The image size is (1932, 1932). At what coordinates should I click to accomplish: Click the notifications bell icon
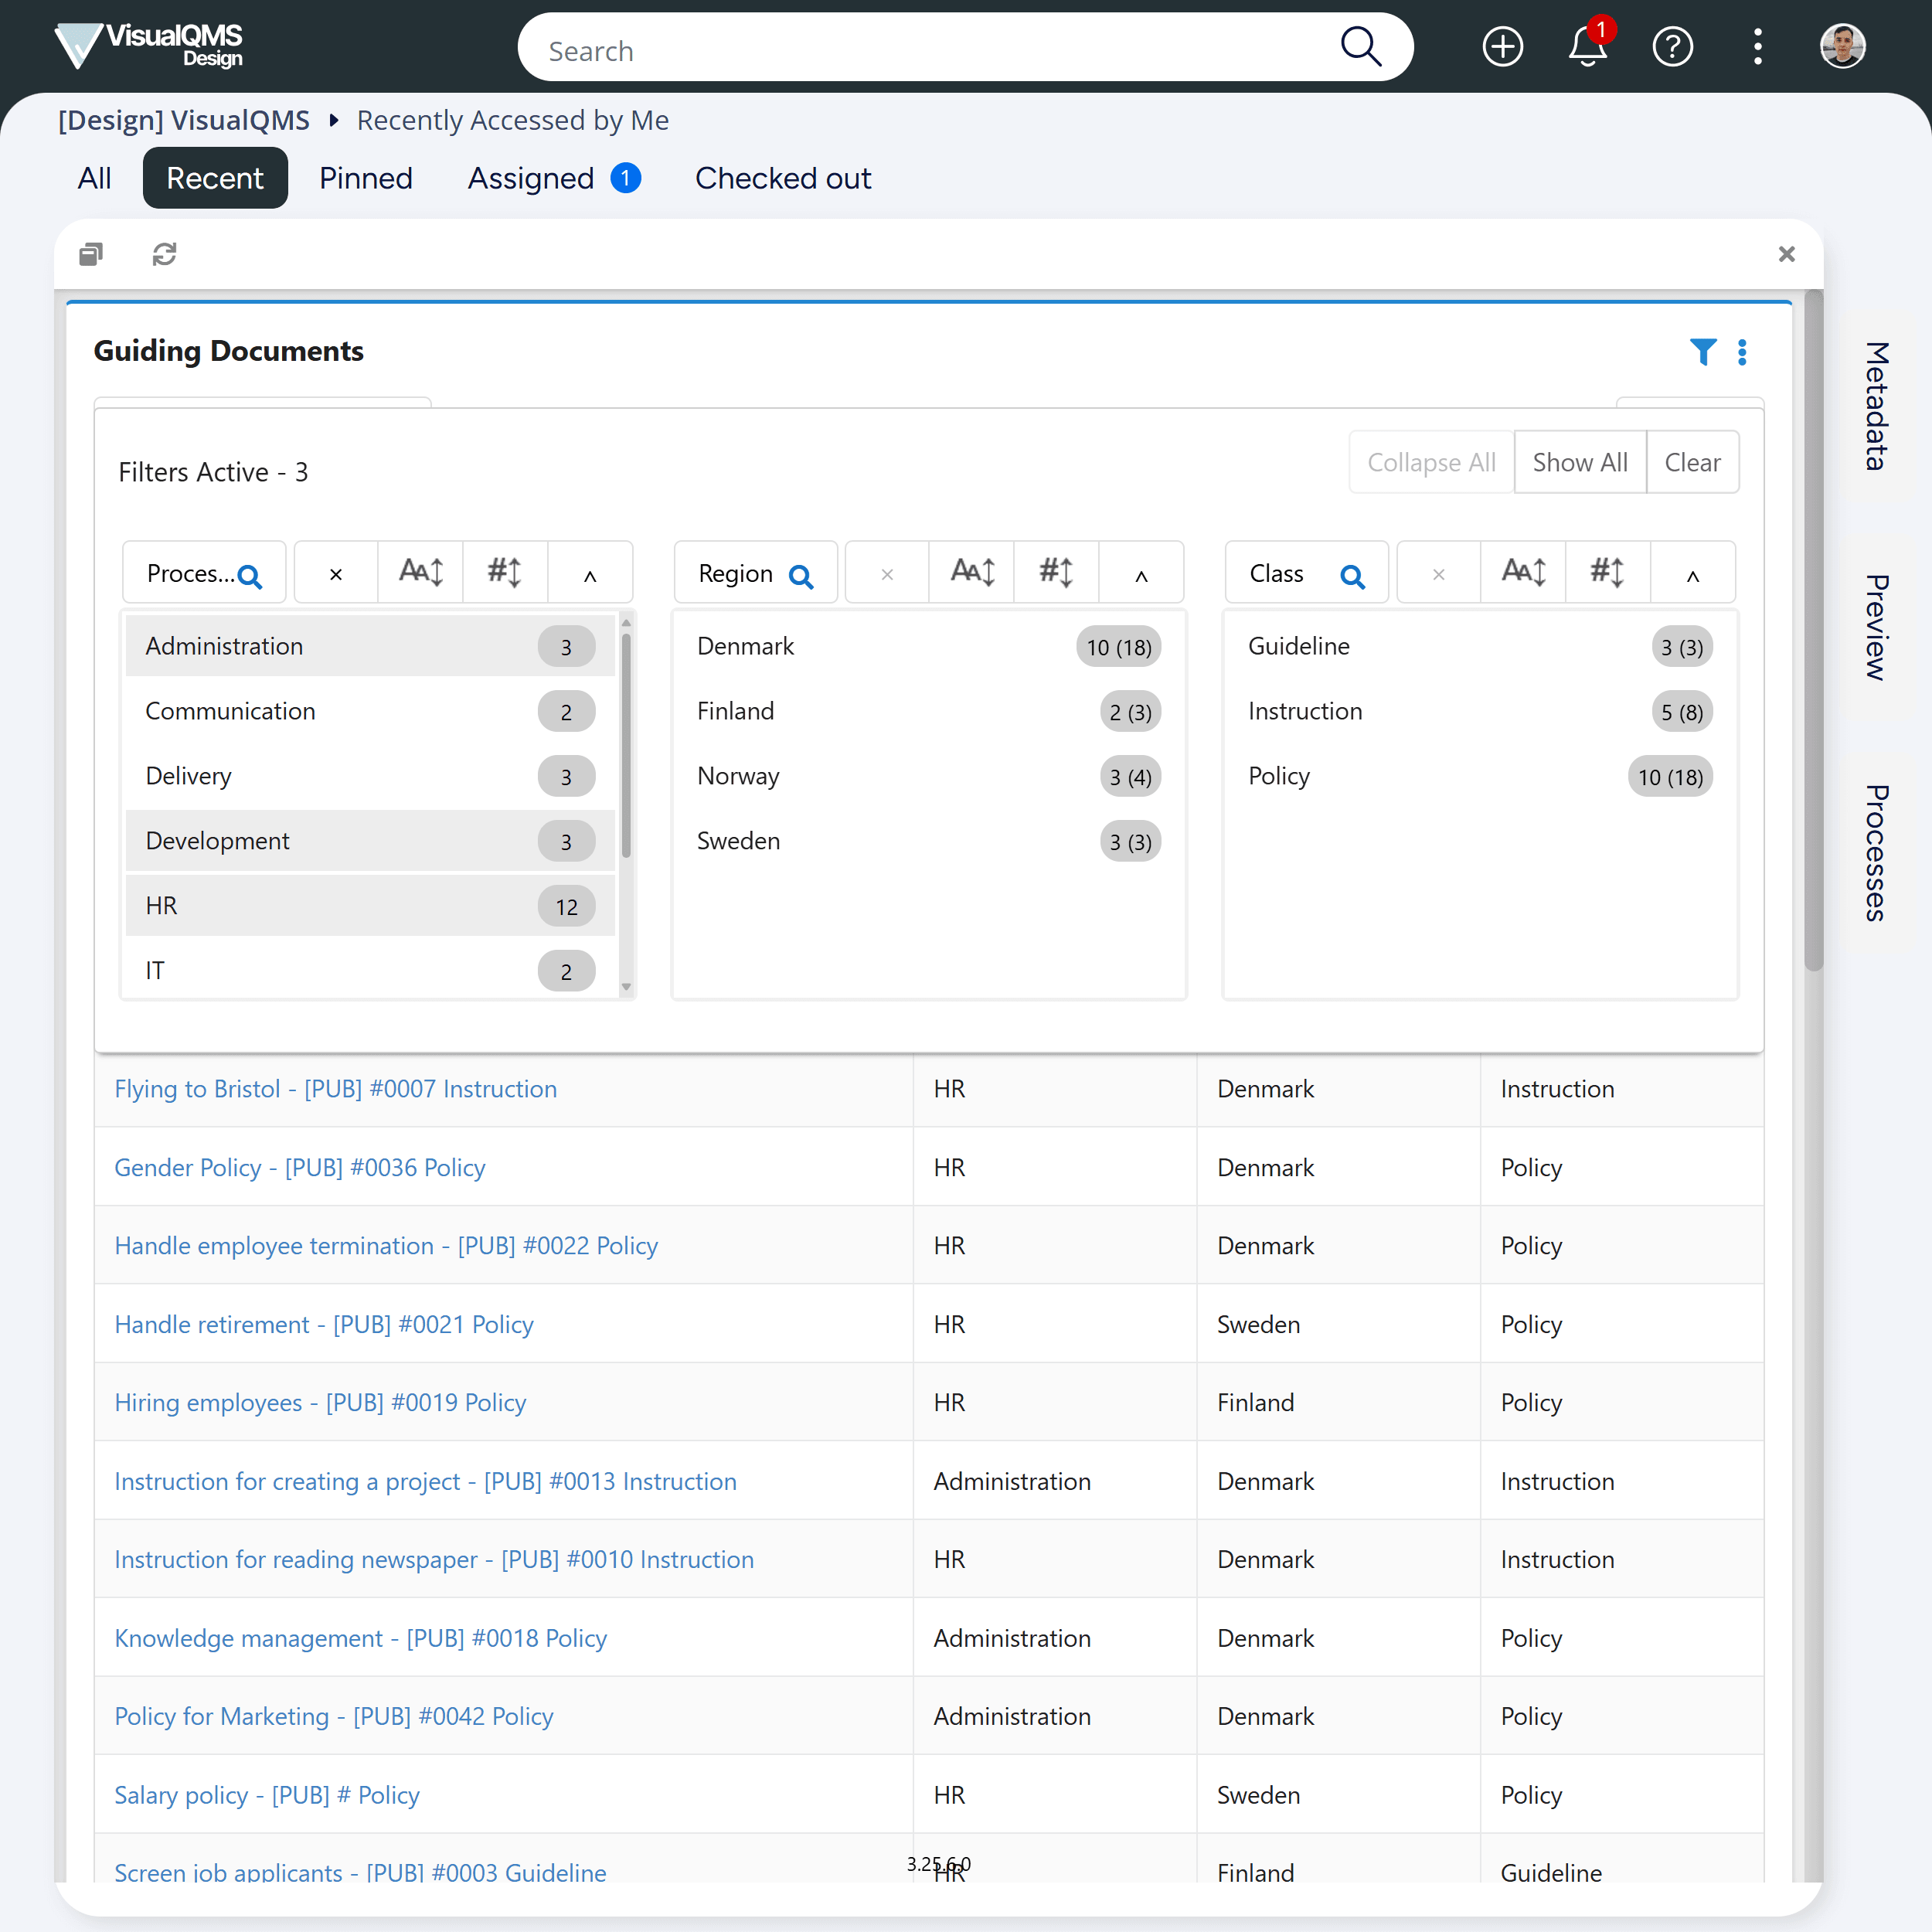(1586, 47)
